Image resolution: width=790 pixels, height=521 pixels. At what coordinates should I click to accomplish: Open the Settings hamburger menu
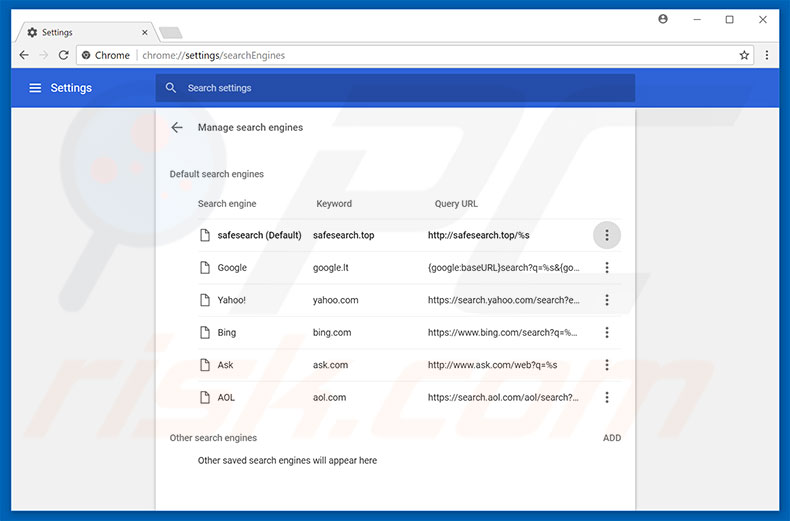pos(35,88)
